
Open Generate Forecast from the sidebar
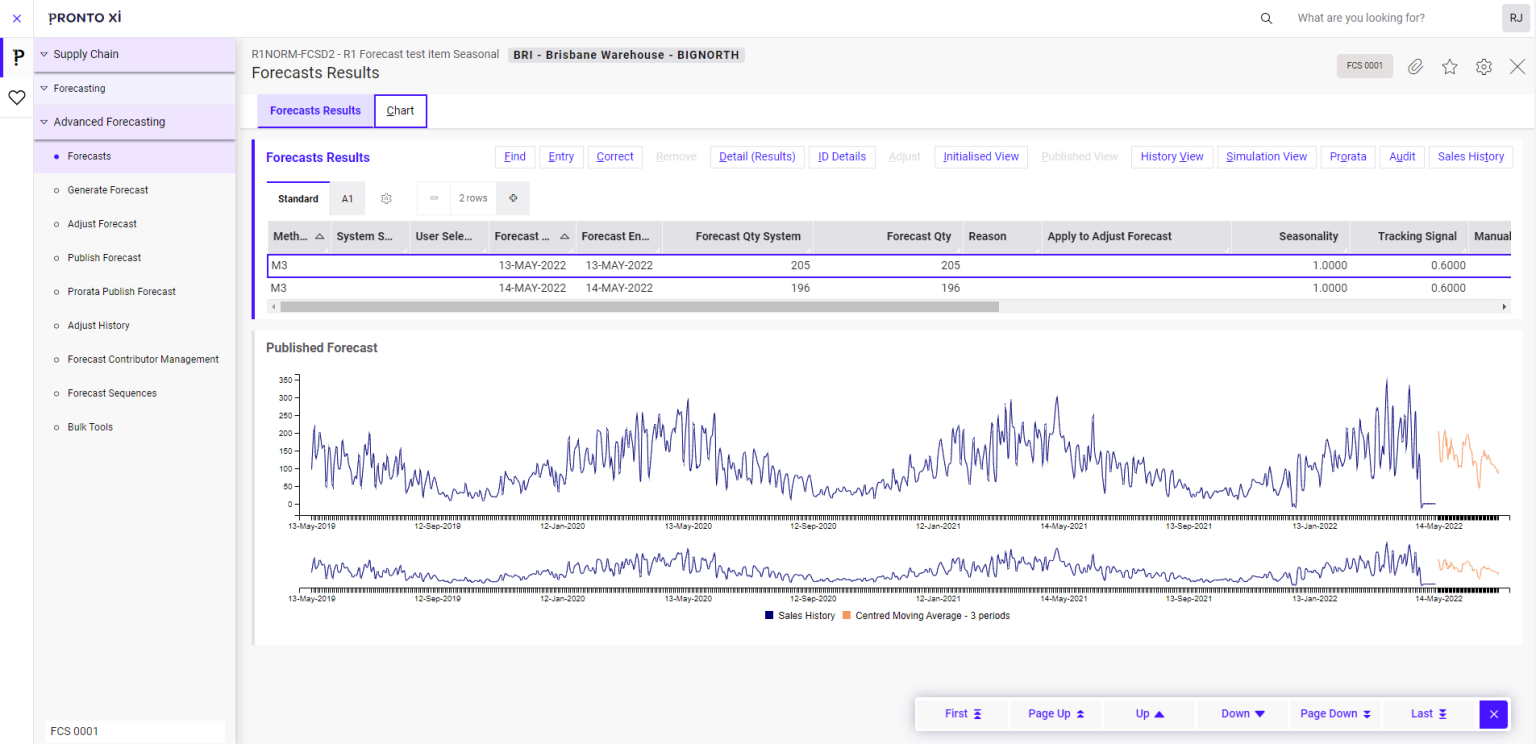pos(108,190)
